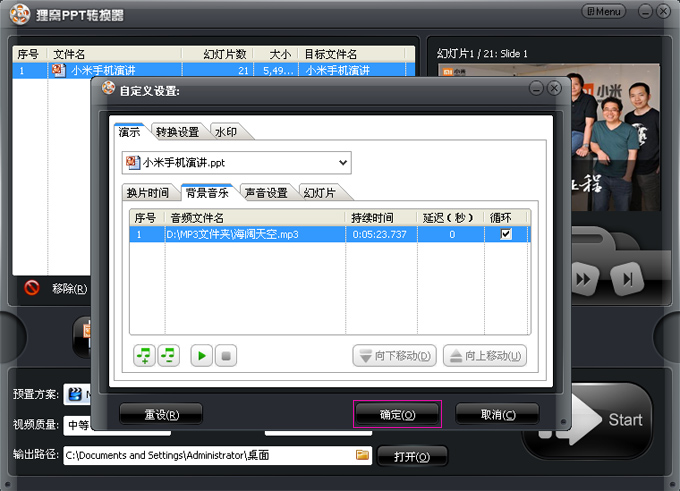Click the 取消 cancel button

click(x=497, y=414)
